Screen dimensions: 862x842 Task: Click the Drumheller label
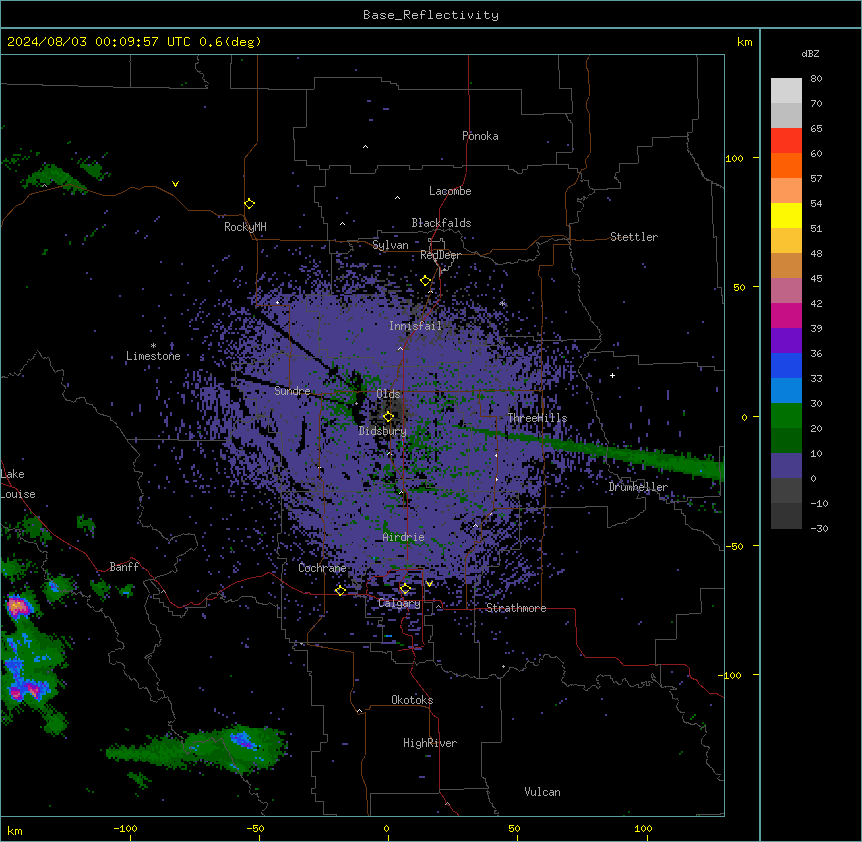(x=638, y=487)
